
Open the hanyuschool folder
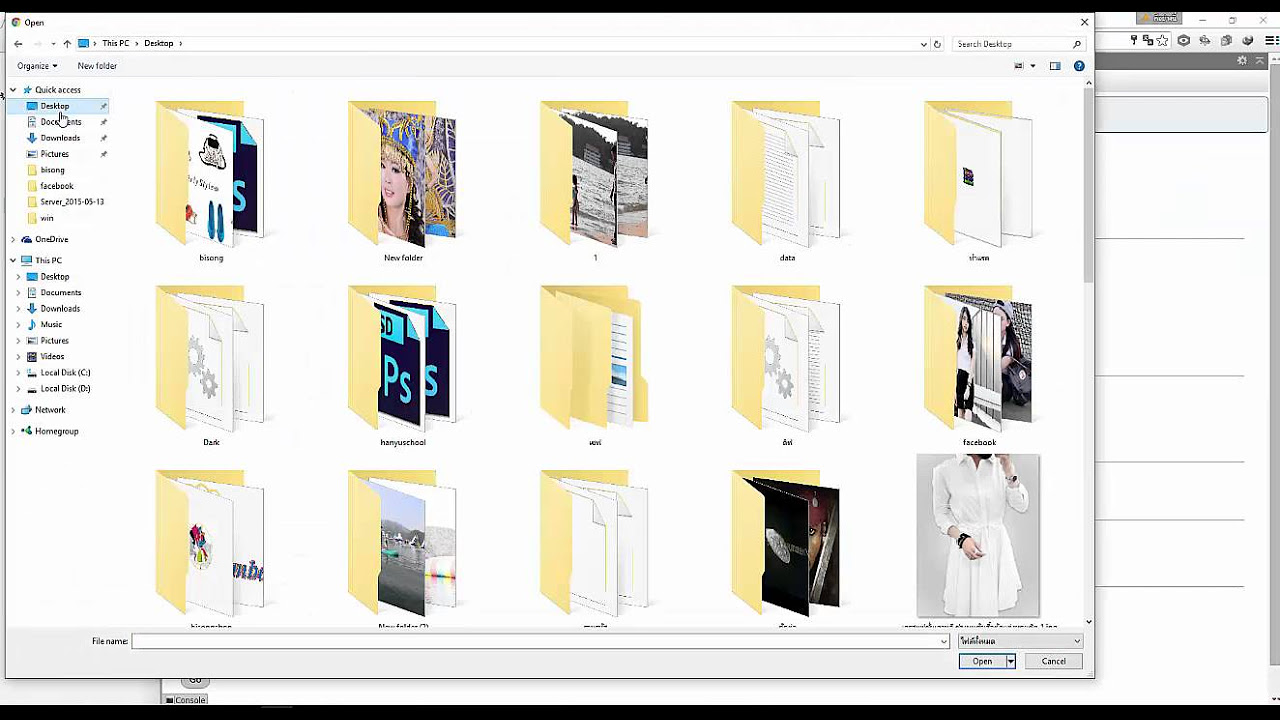tap(402, 357)
